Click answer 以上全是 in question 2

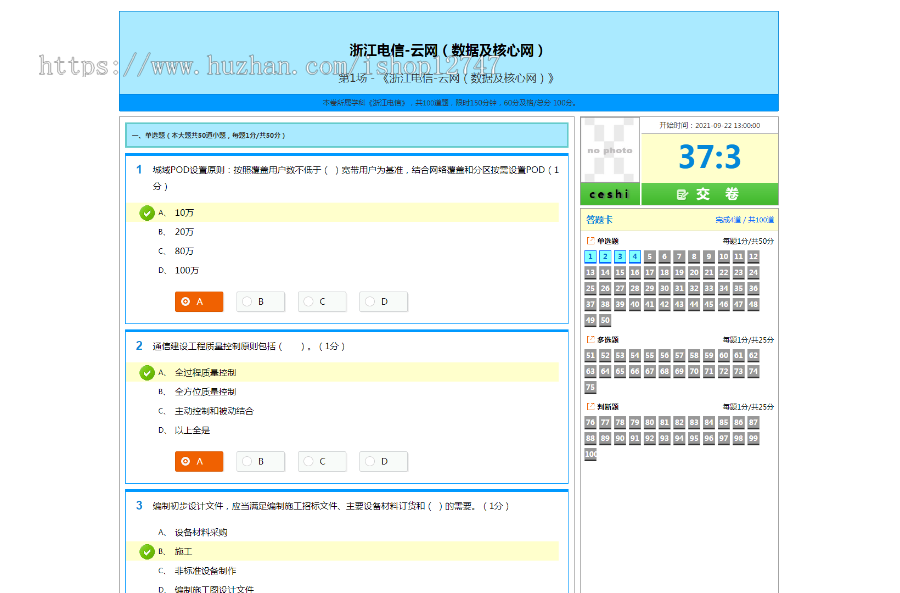point(192,430)
